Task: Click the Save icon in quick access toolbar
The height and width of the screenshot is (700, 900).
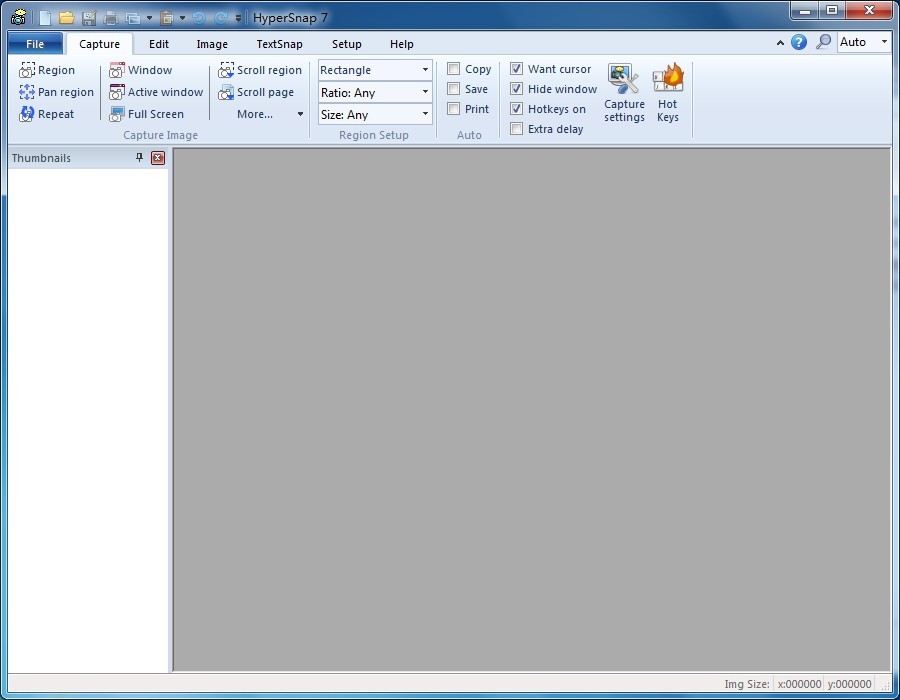Action: (89, 18)
